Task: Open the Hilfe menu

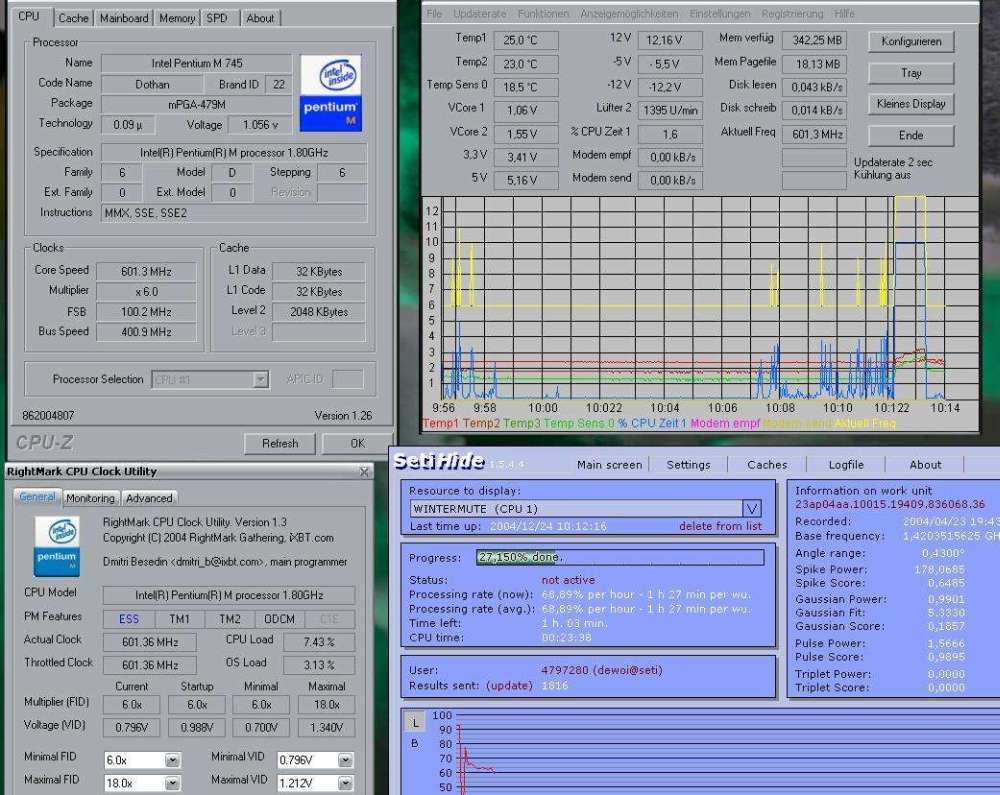Action: pyautogui.click(x=844, y=13)
